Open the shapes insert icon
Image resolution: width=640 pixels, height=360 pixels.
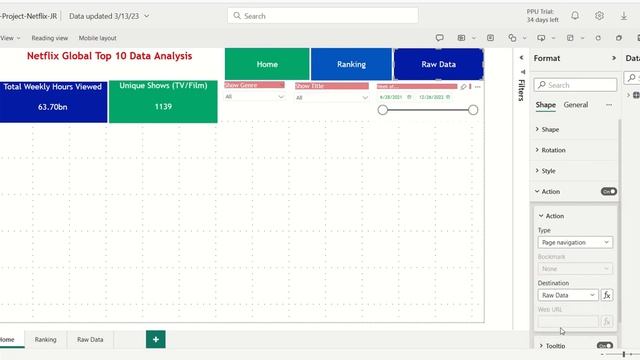512,38
